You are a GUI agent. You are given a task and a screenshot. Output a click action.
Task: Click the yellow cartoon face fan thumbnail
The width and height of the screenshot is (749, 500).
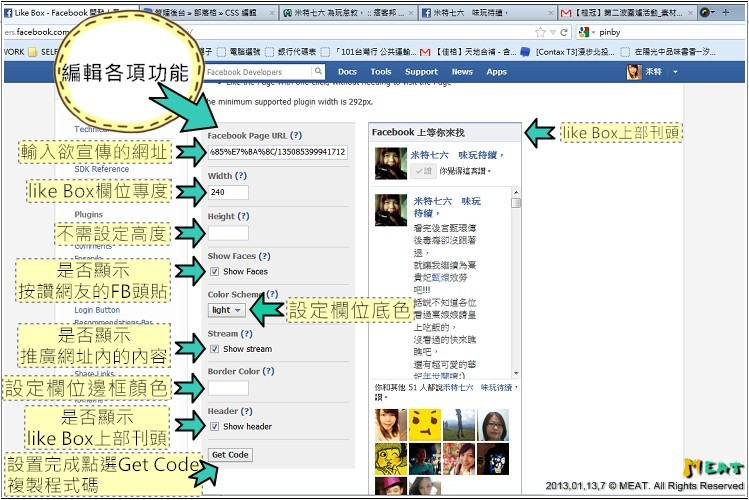425,425
